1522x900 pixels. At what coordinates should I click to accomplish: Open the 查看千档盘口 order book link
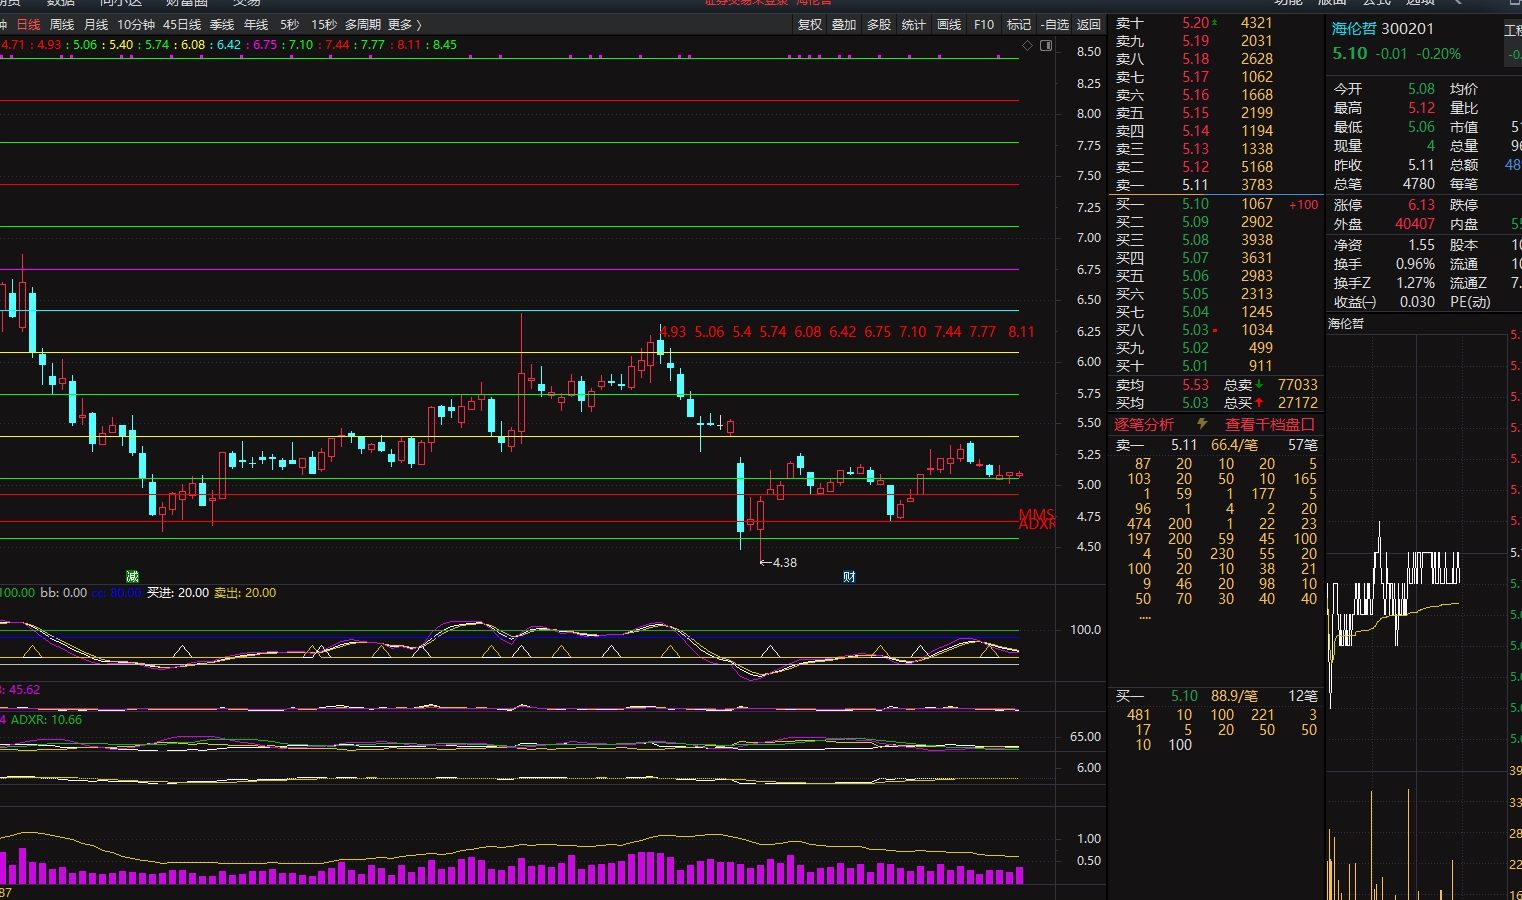(x=1270, y=424)
